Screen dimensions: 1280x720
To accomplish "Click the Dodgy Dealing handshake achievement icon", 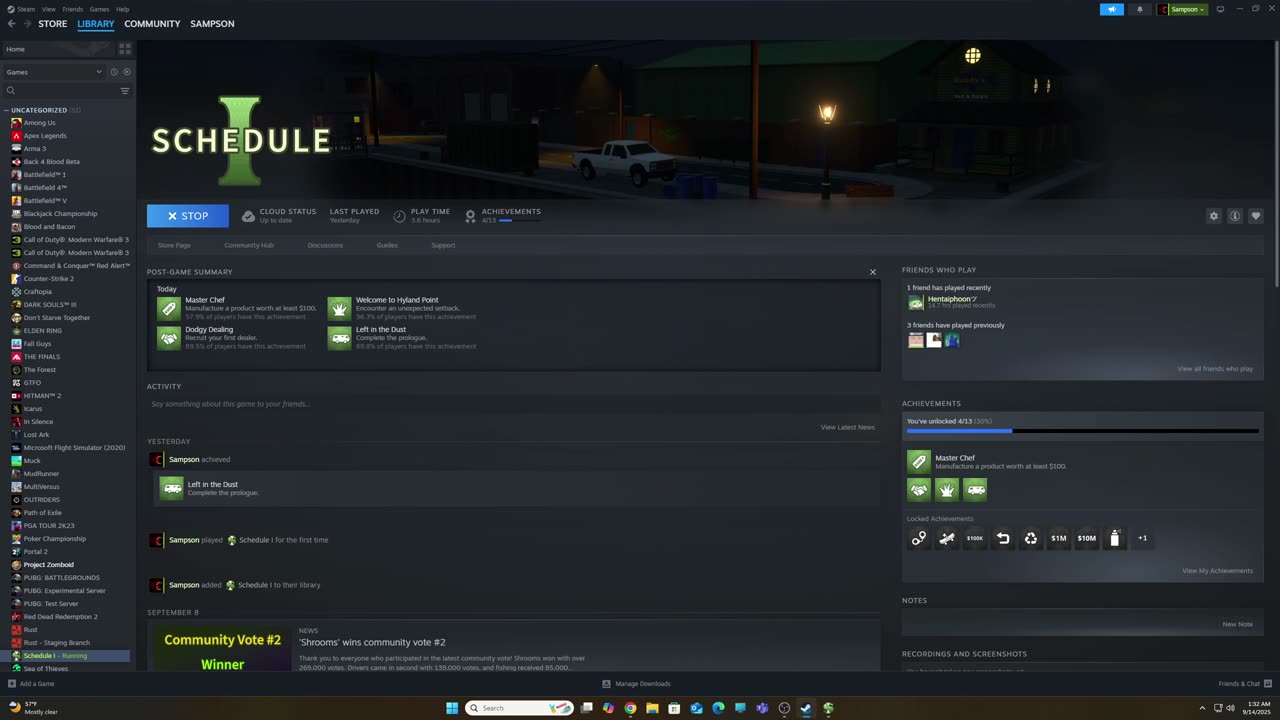I will 168,338.
